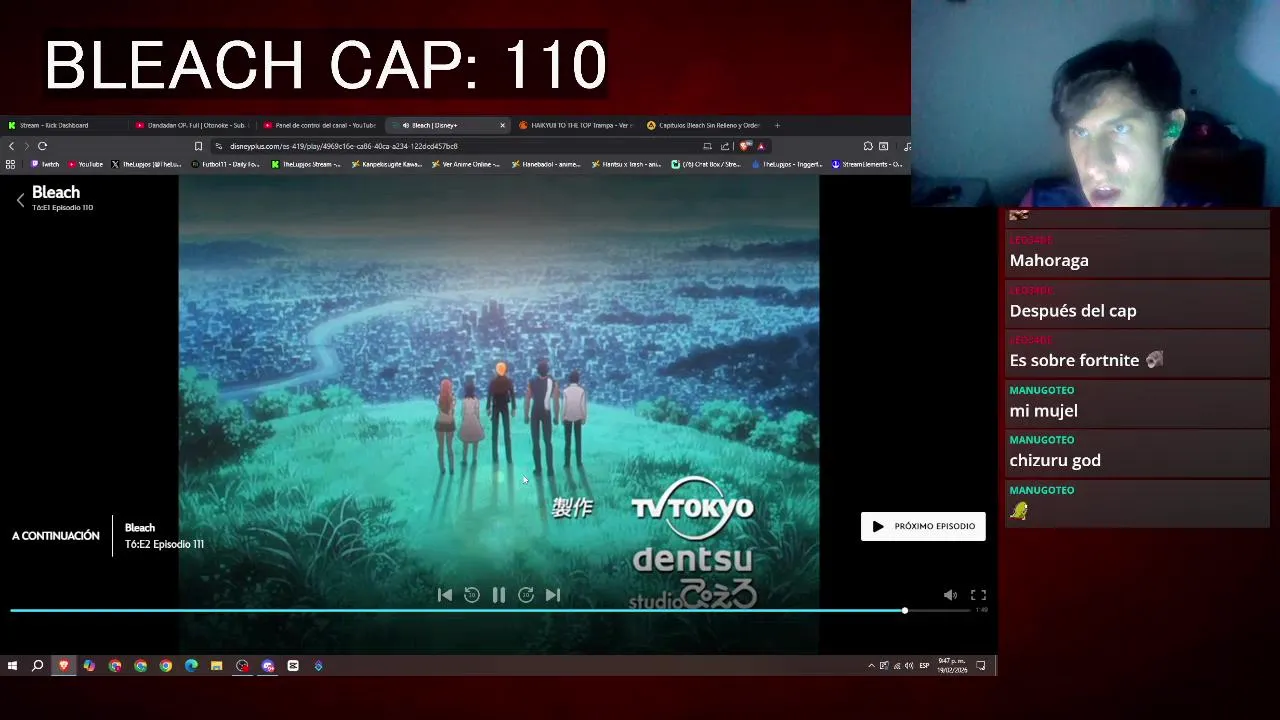Open the taskbar volume control
The height and width of the screenshot is (720, 1280).
tap(909, 665)
